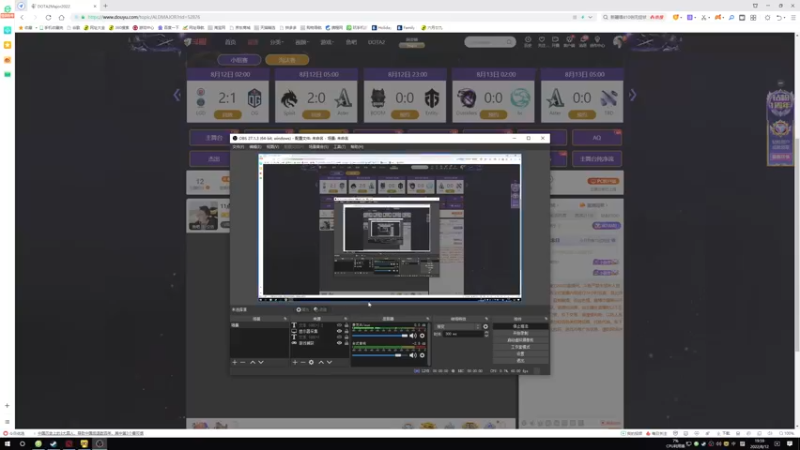Open the DOTA2 link in Douyu nav
800x450 pixels.
[x=377, y=42]
